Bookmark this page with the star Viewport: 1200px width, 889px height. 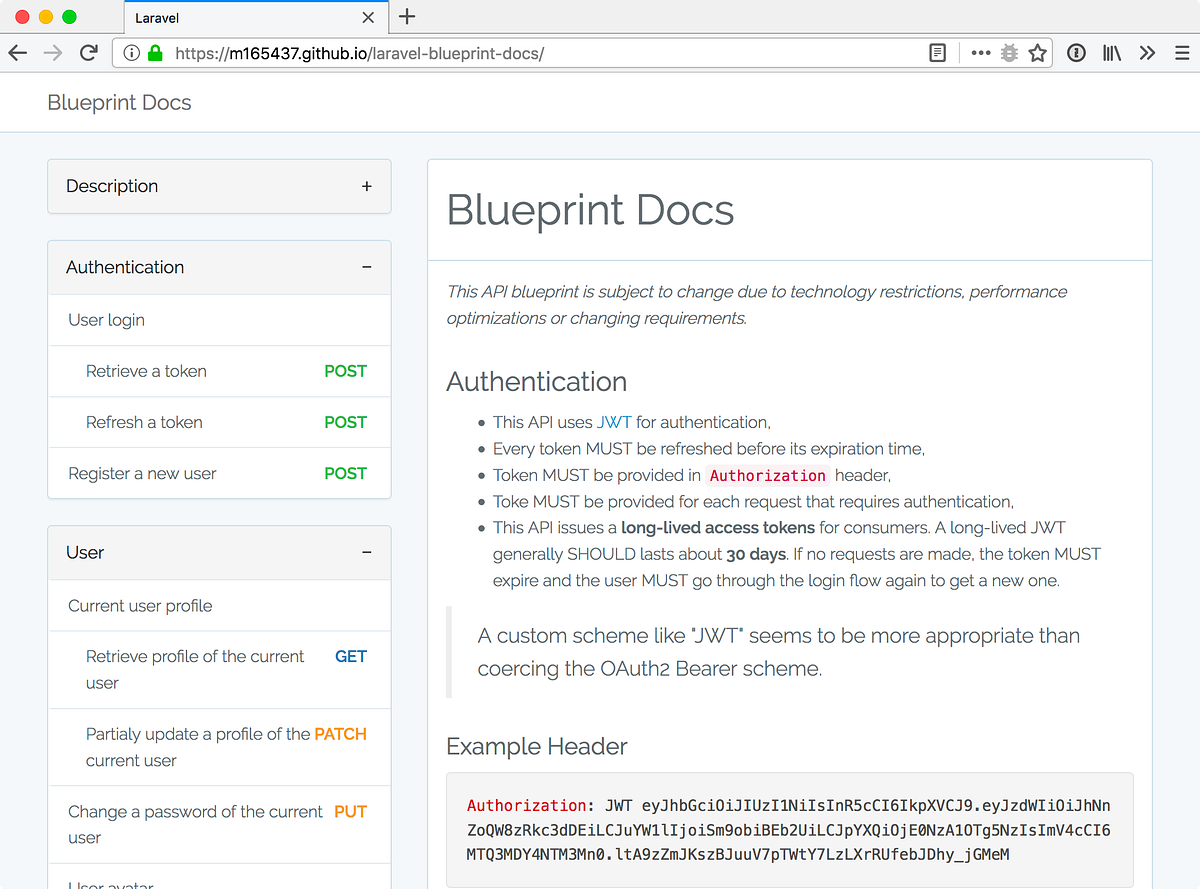[1038, 53]
